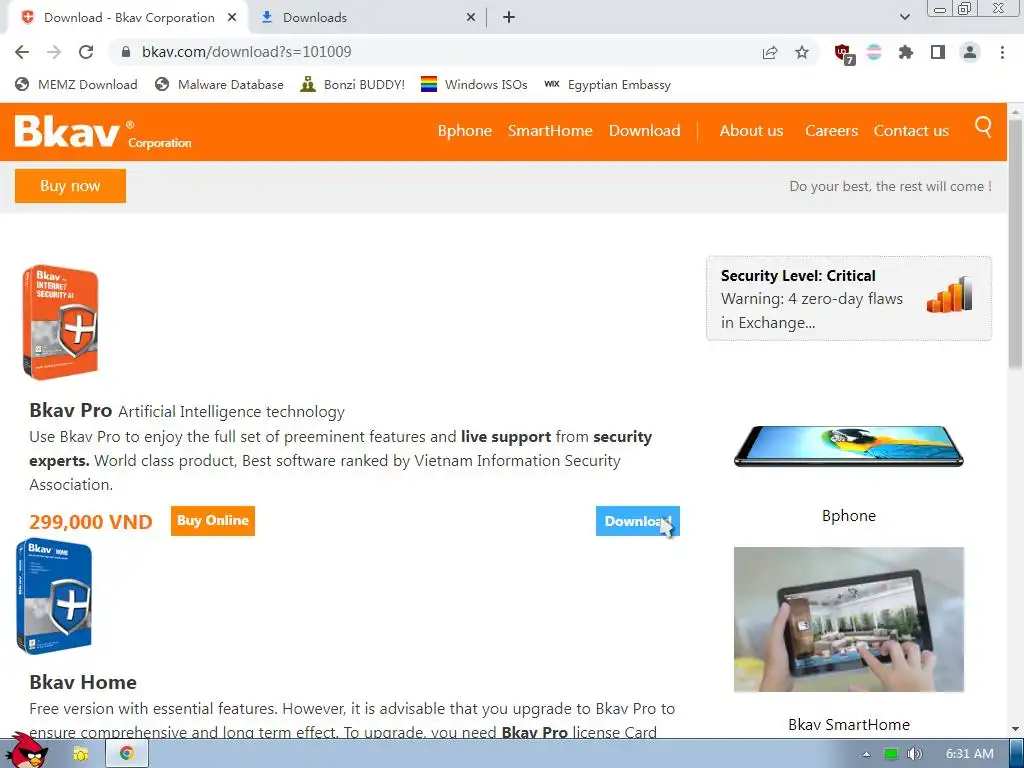
Task: Open the extensions puzzle menu
Action: click(x=906, y=52)
